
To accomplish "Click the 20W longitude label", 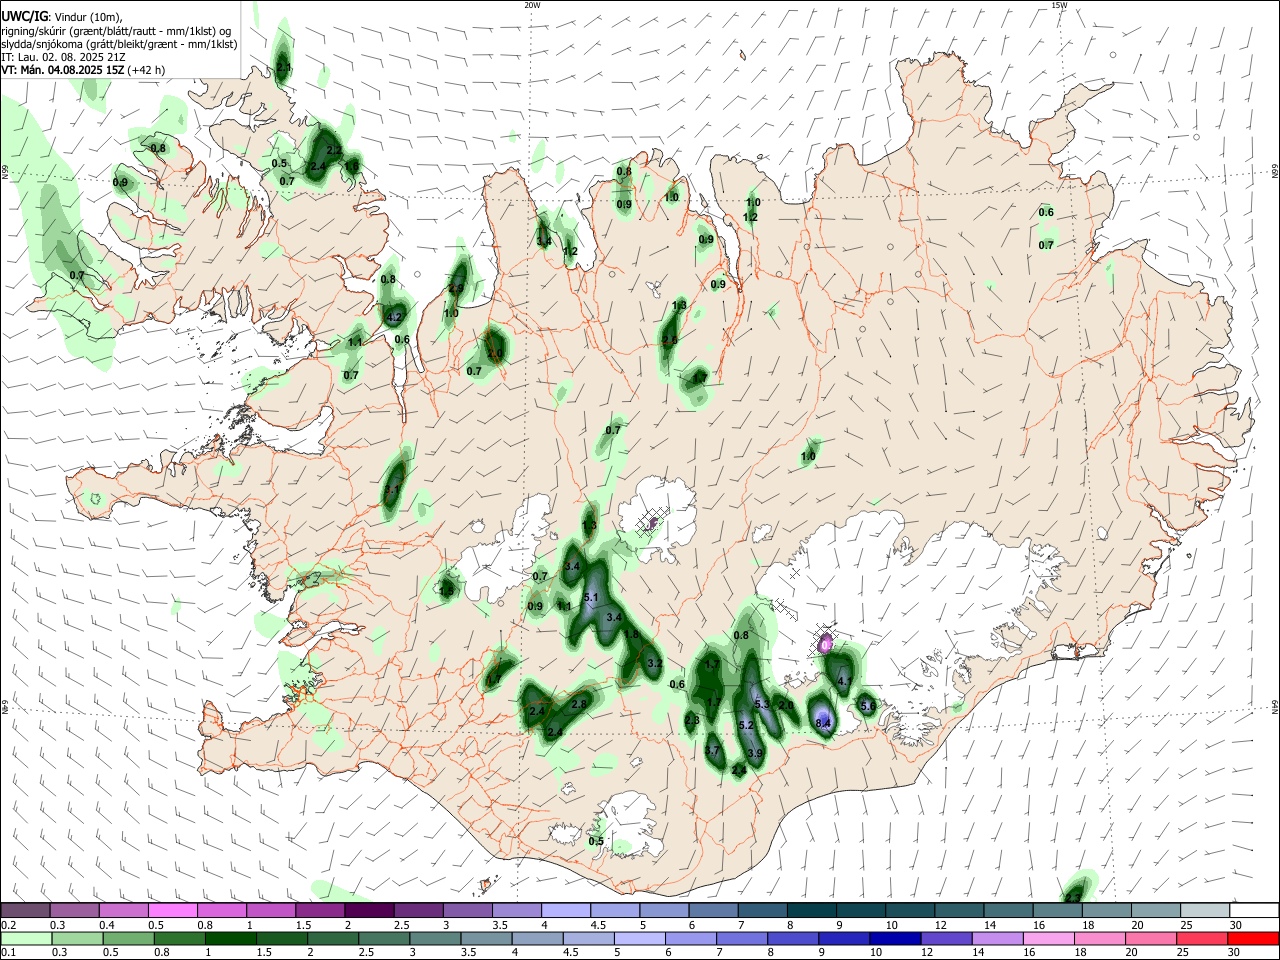I will (532, 5).
